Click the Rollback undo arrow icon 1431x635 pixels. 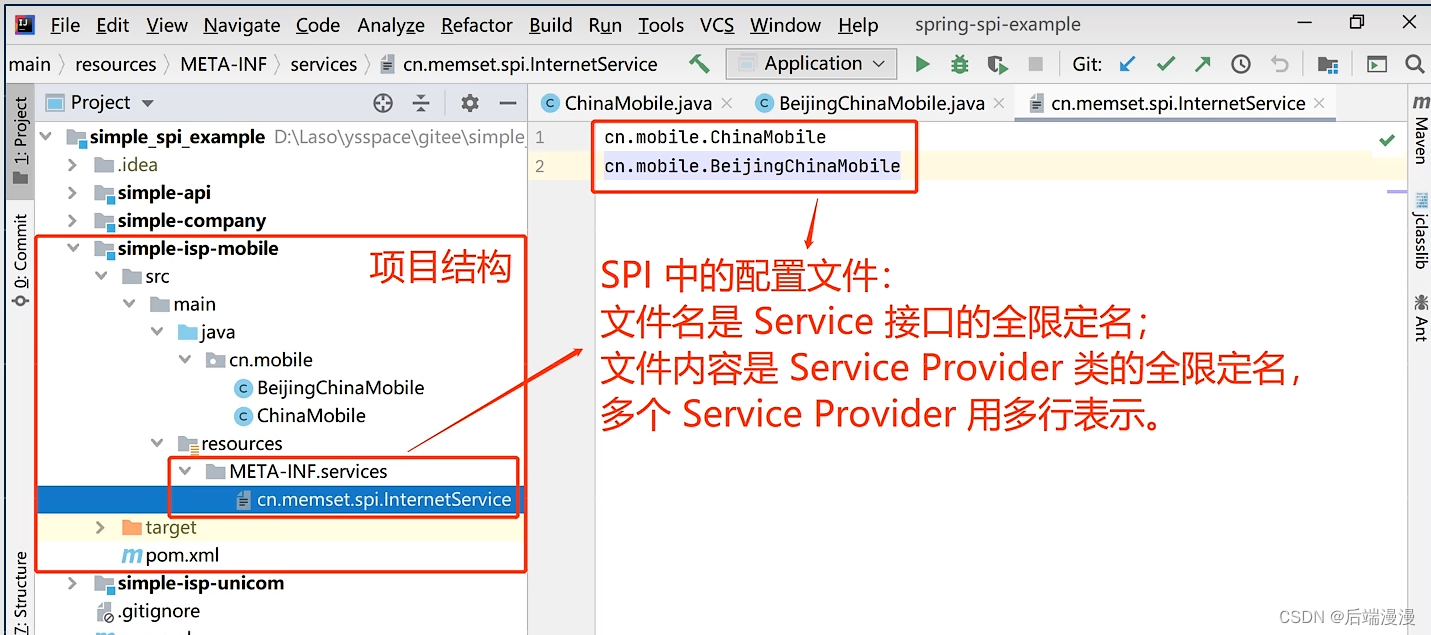[1279, 64]
